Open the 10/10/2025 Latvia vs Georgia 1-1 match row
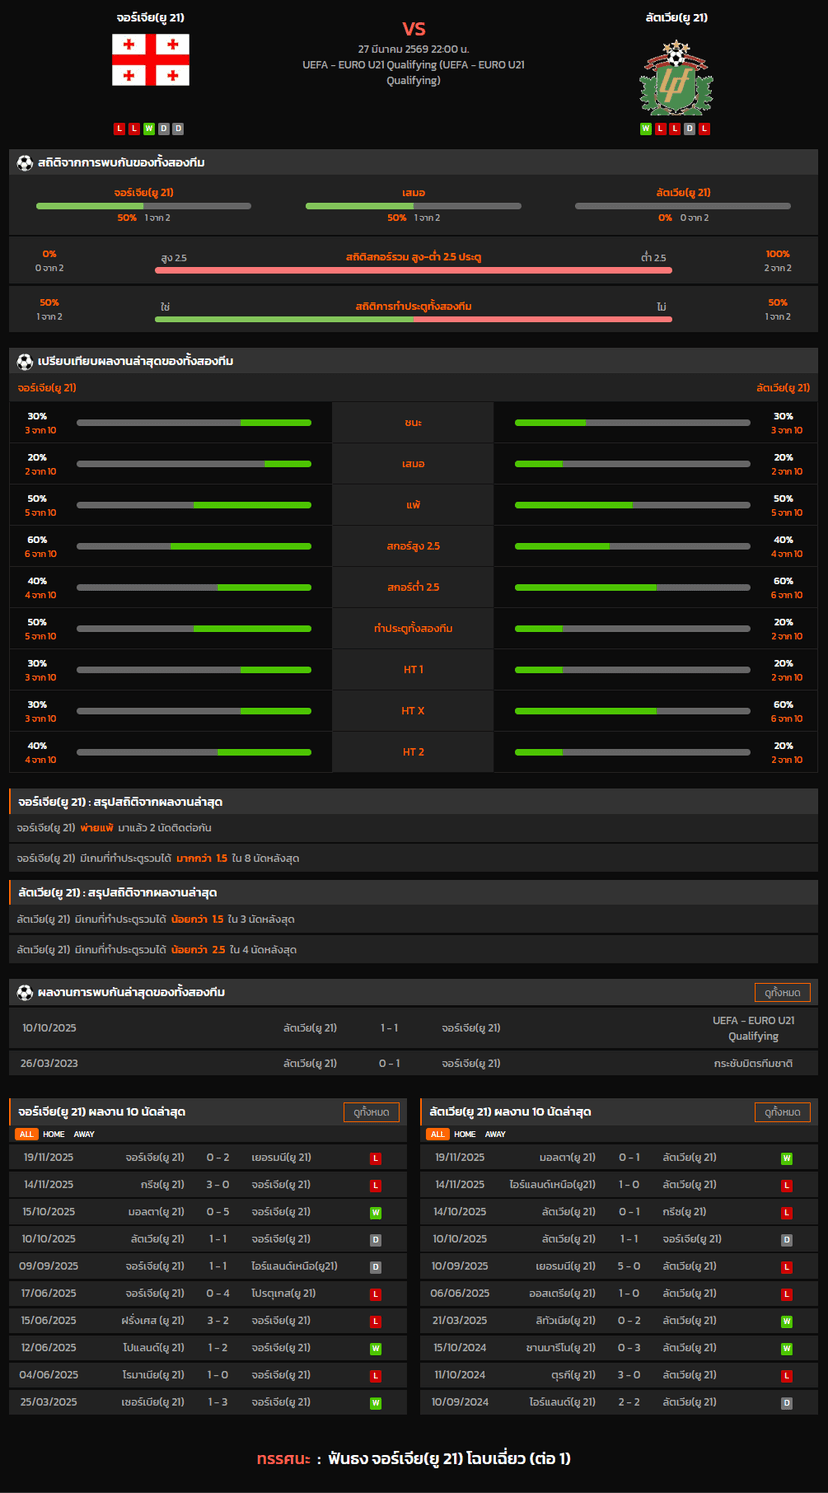This screenshot has width=828, height=1493. (413, 1028)
